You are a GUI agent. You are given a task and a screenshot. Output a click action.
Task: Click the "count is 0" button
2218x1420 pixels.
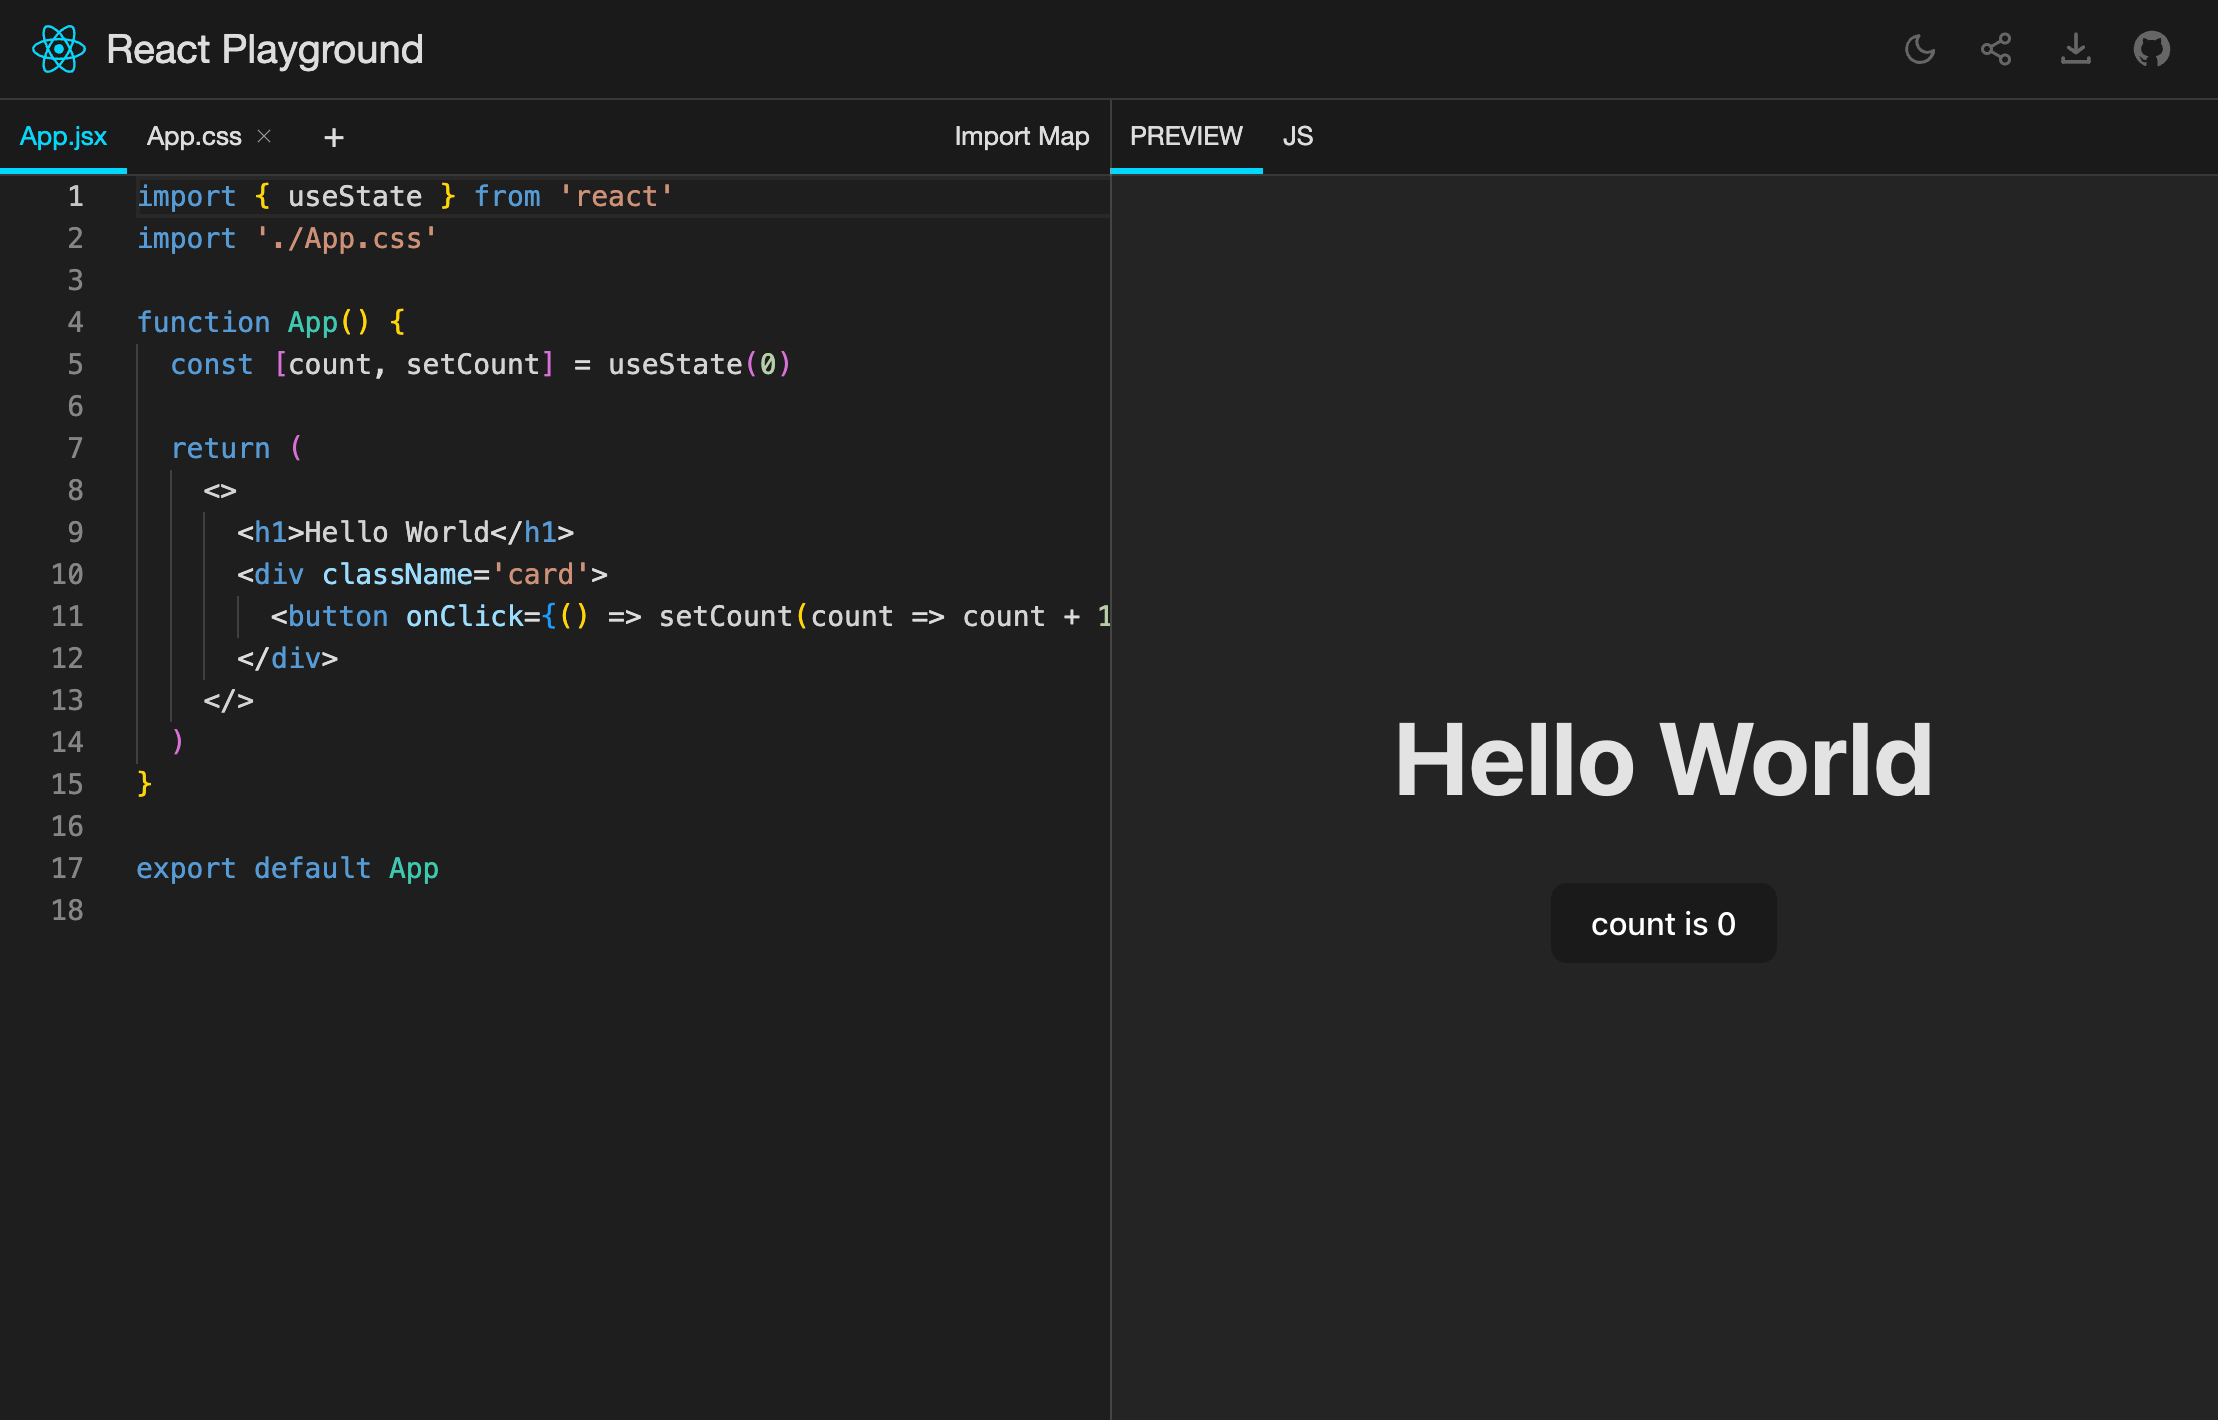[1663, 923]
